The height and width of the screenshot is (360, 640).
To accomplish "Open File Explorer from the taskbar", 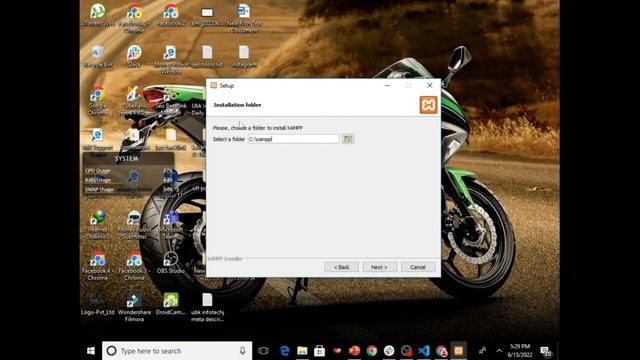I will pyautogui.click(x=302, y=351).
